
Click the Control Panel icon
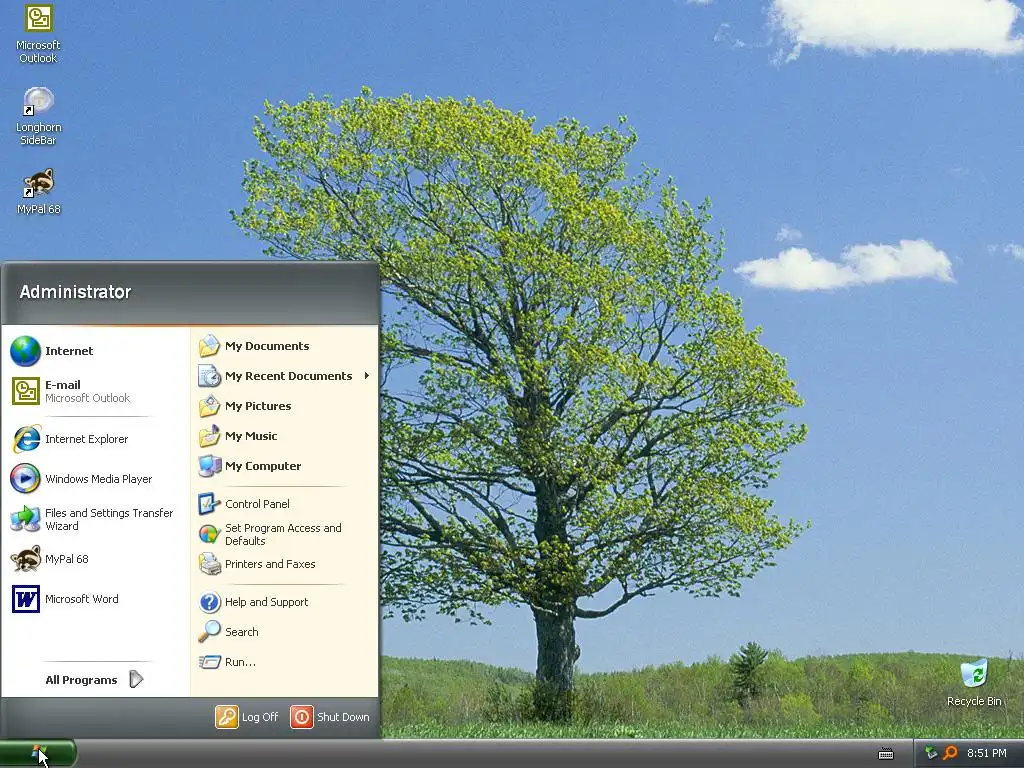point(209,504)
